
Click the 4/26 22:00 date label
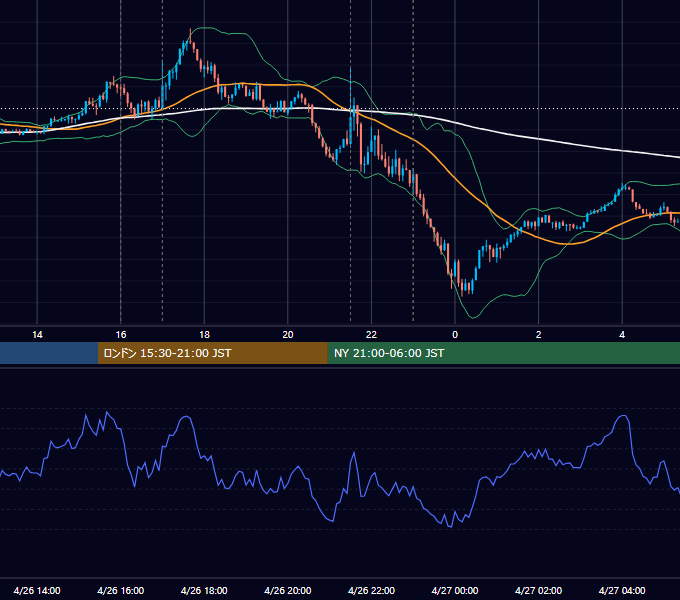click(x=372, y=590)
